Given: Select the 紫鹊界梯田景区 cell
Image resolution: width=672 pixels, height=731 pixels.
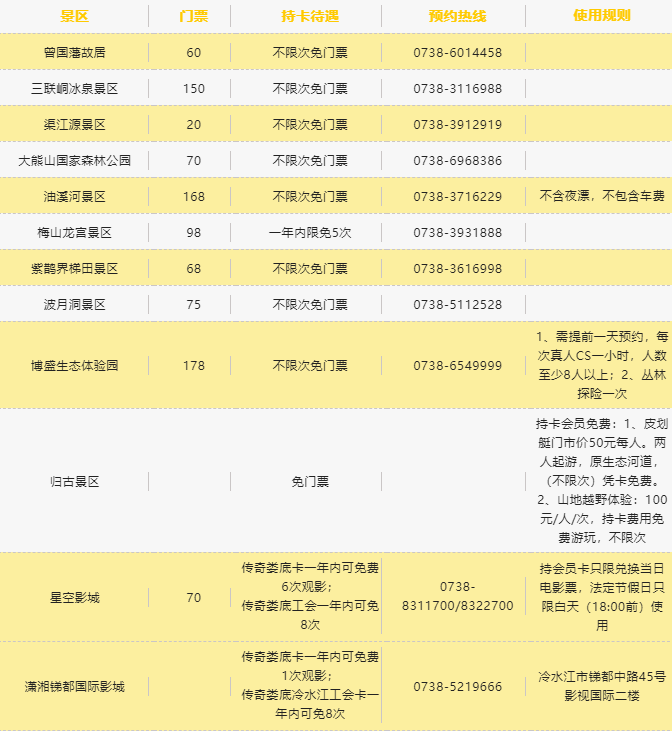Looking at the screenshot, I should 75,269.
